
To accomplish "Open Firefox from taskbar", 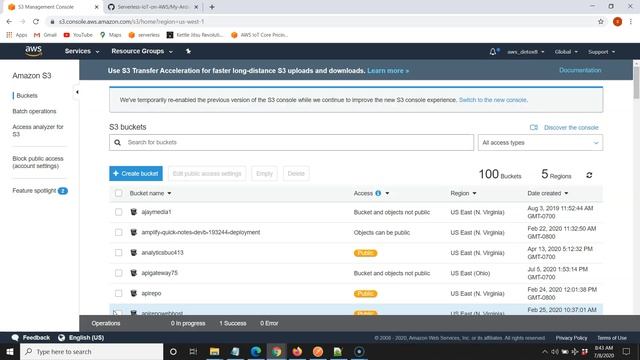I will 297,351.
